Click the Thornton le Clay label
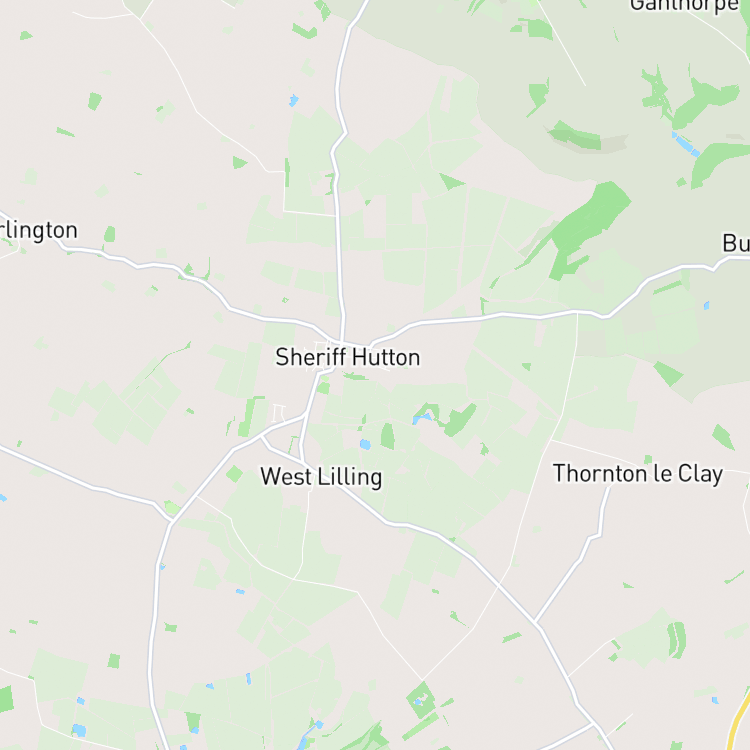The height and width of the screenshot is (750, 750). (x=638, y=474)
